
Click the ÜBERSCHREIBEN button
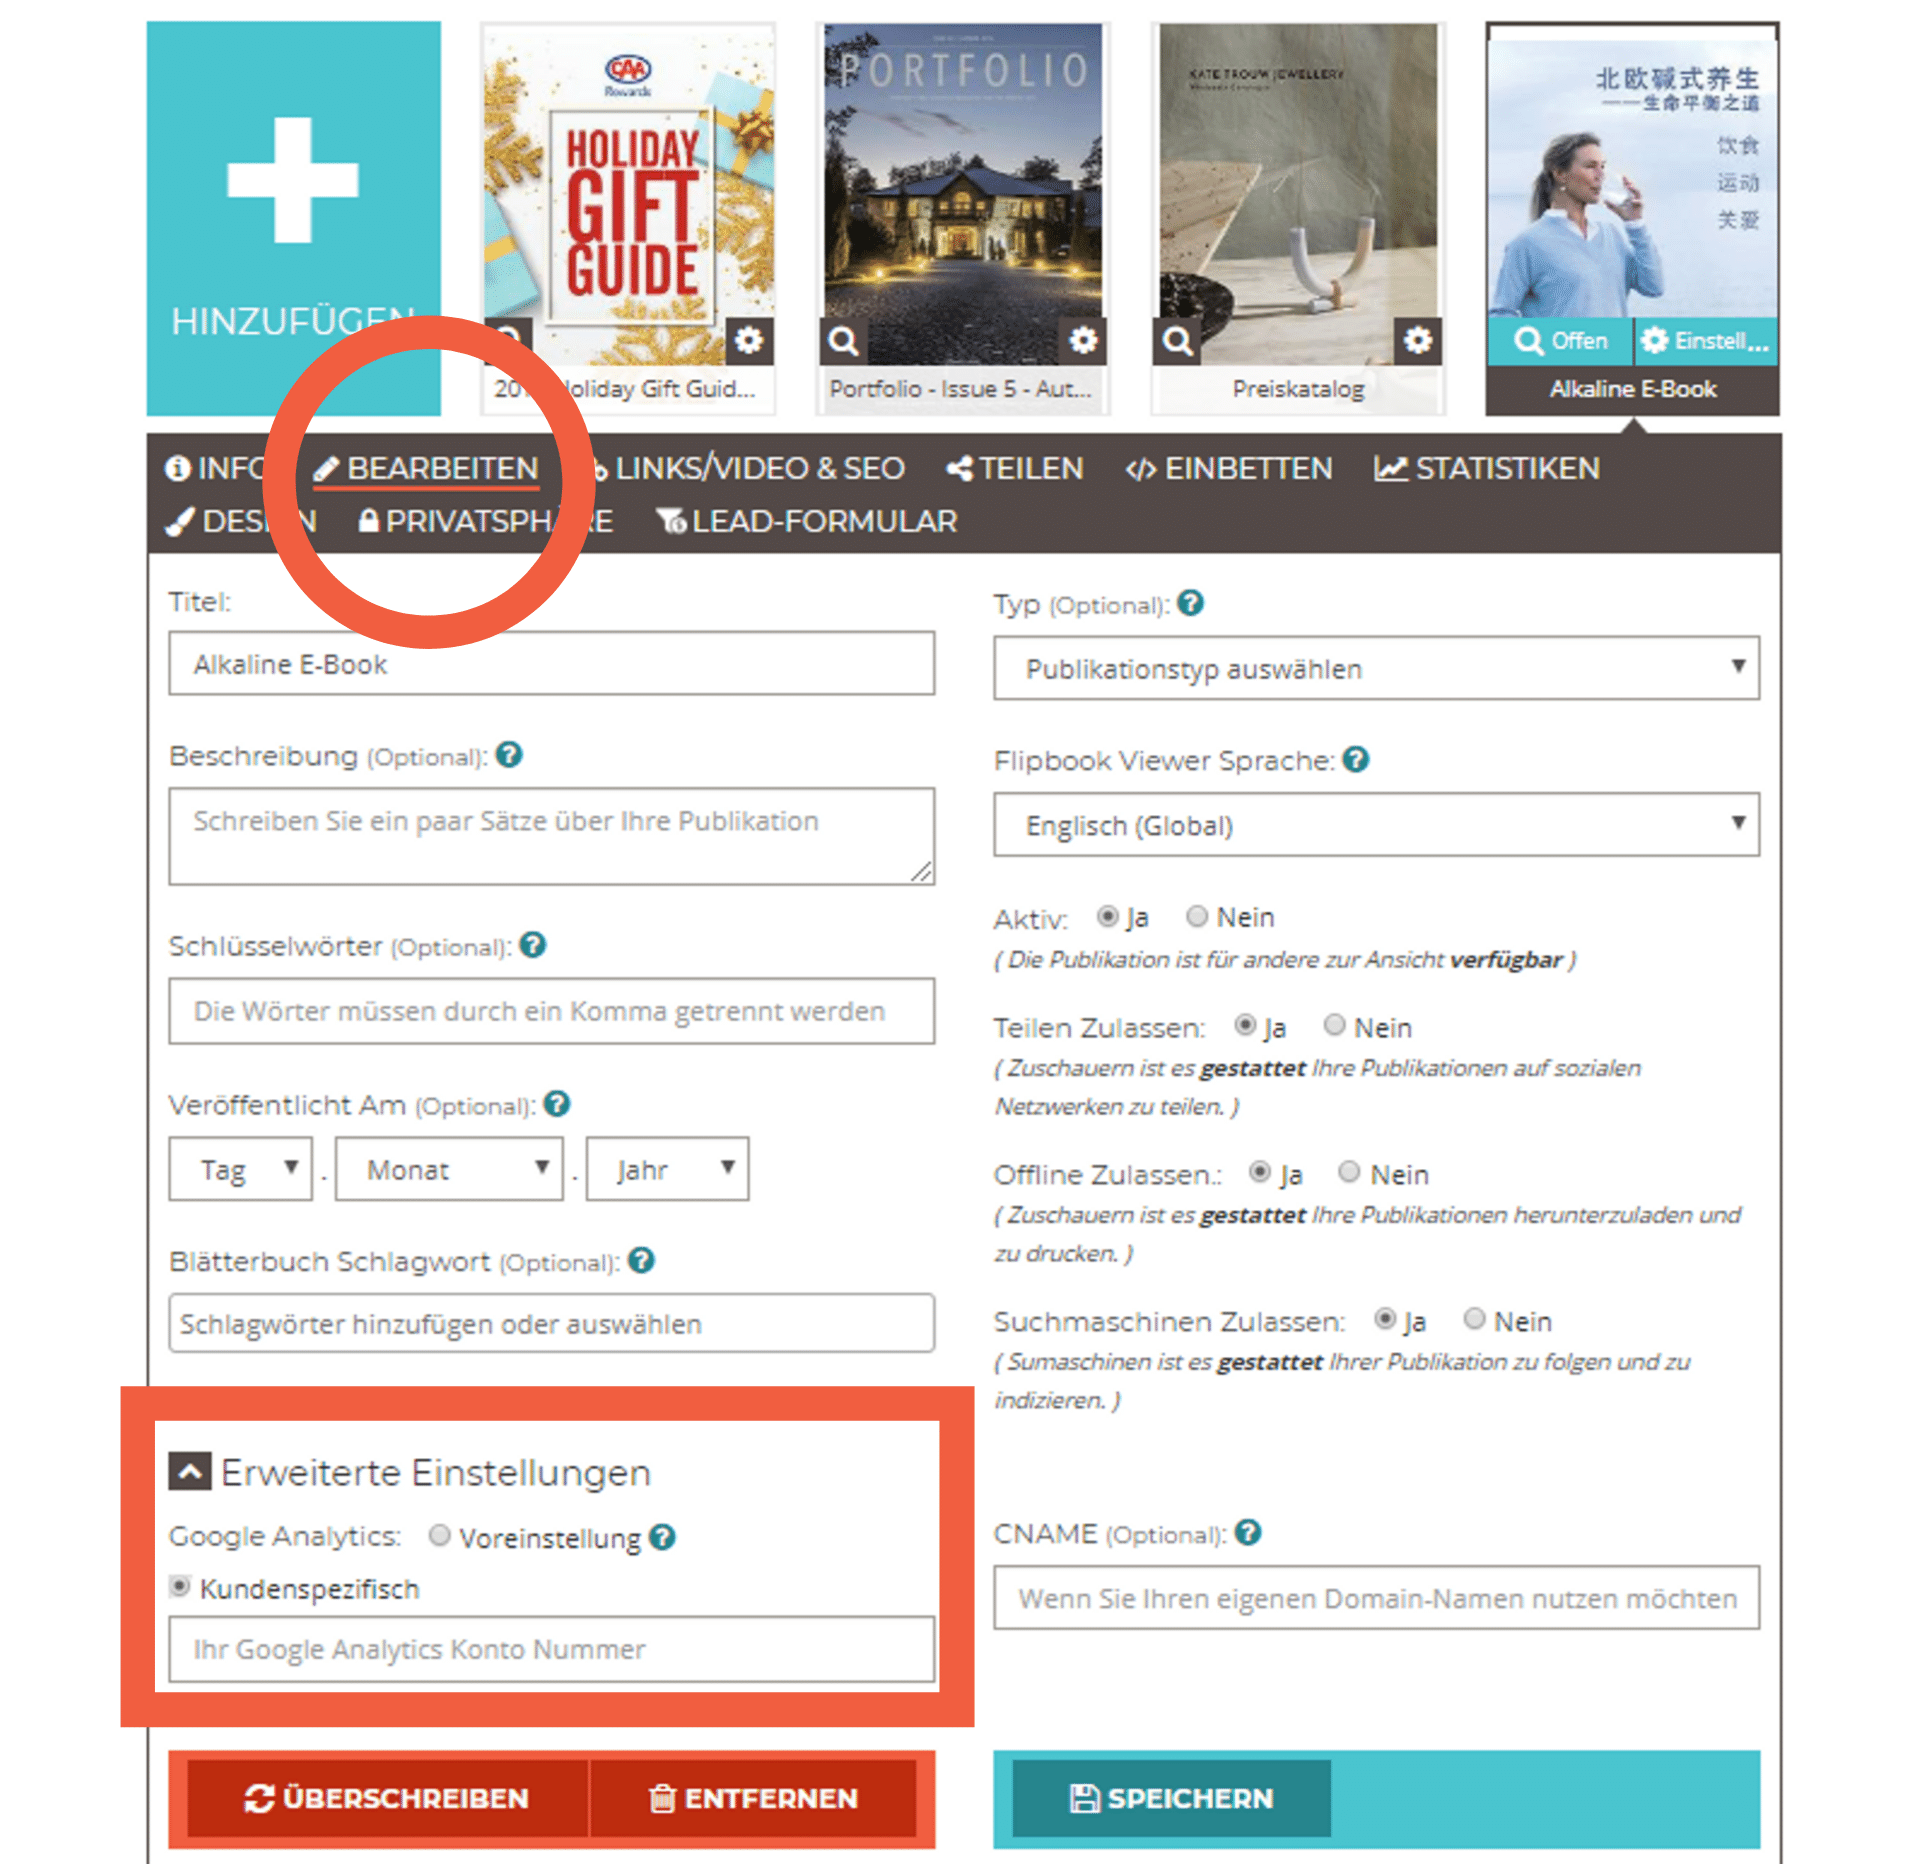(388, 1798)
